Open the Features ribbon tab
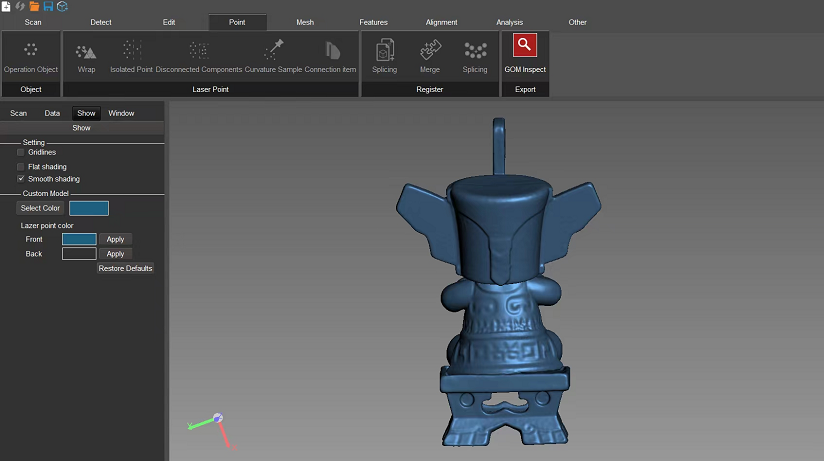 point(374,22)
